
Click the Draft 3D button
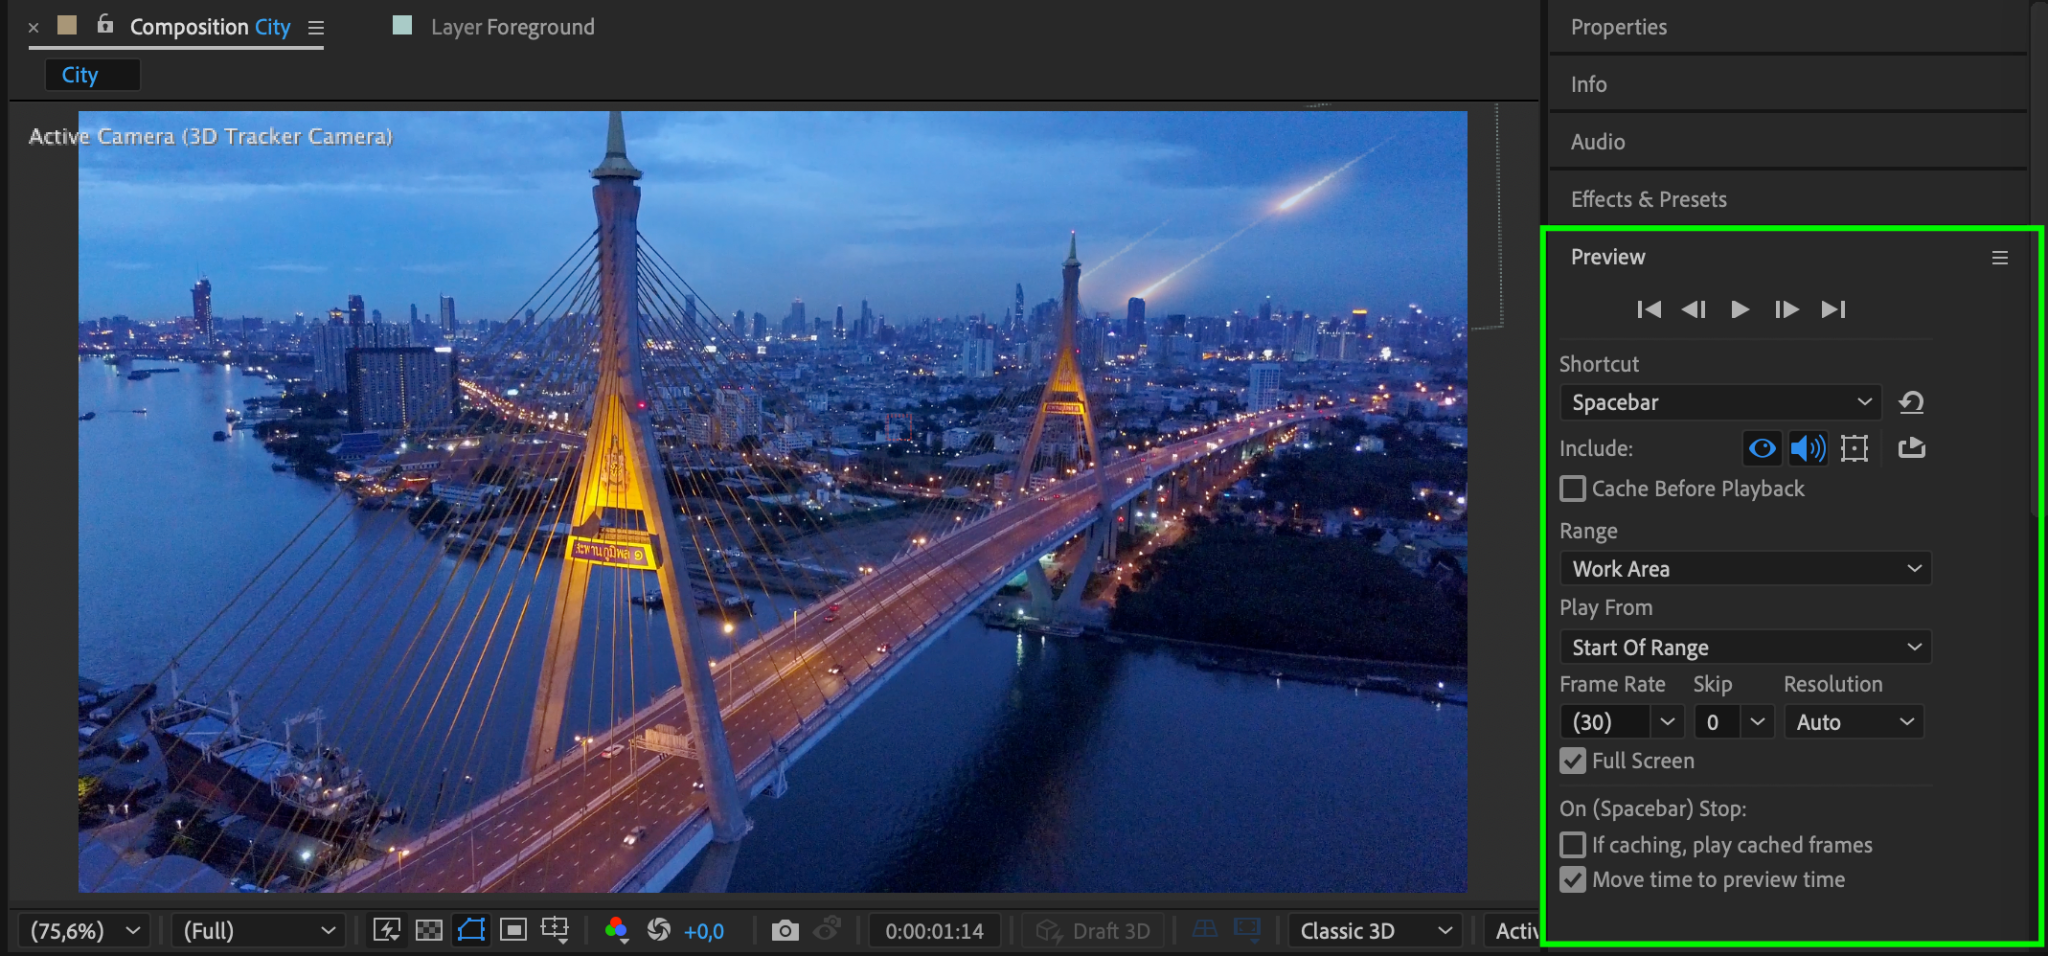click(1094, 931)
